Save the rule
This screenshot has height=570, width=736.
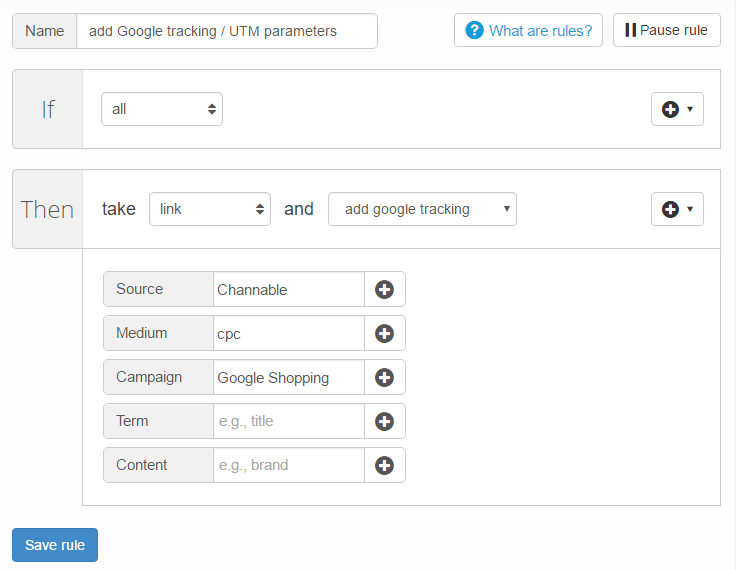(x=55, y=545)
